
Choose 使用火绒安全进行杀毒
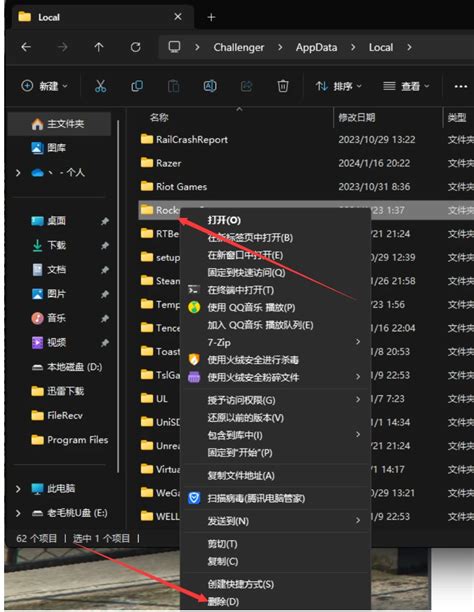(253, 360)
